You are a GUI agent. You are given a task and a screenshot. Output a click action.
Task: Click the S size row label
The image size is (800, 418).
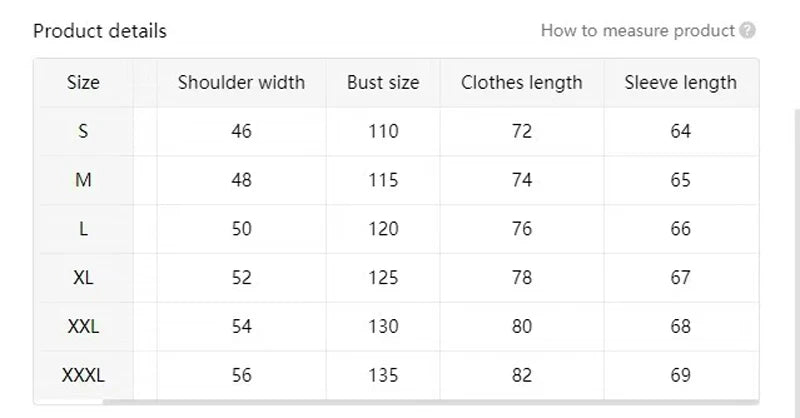coord(83,132)
